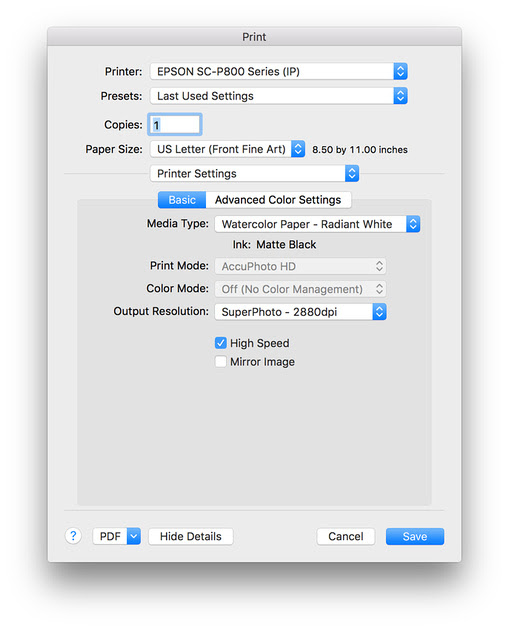
Task: Enable the Mirror Image checkbox
Action: pyautogui.click(x=221, y=362)
